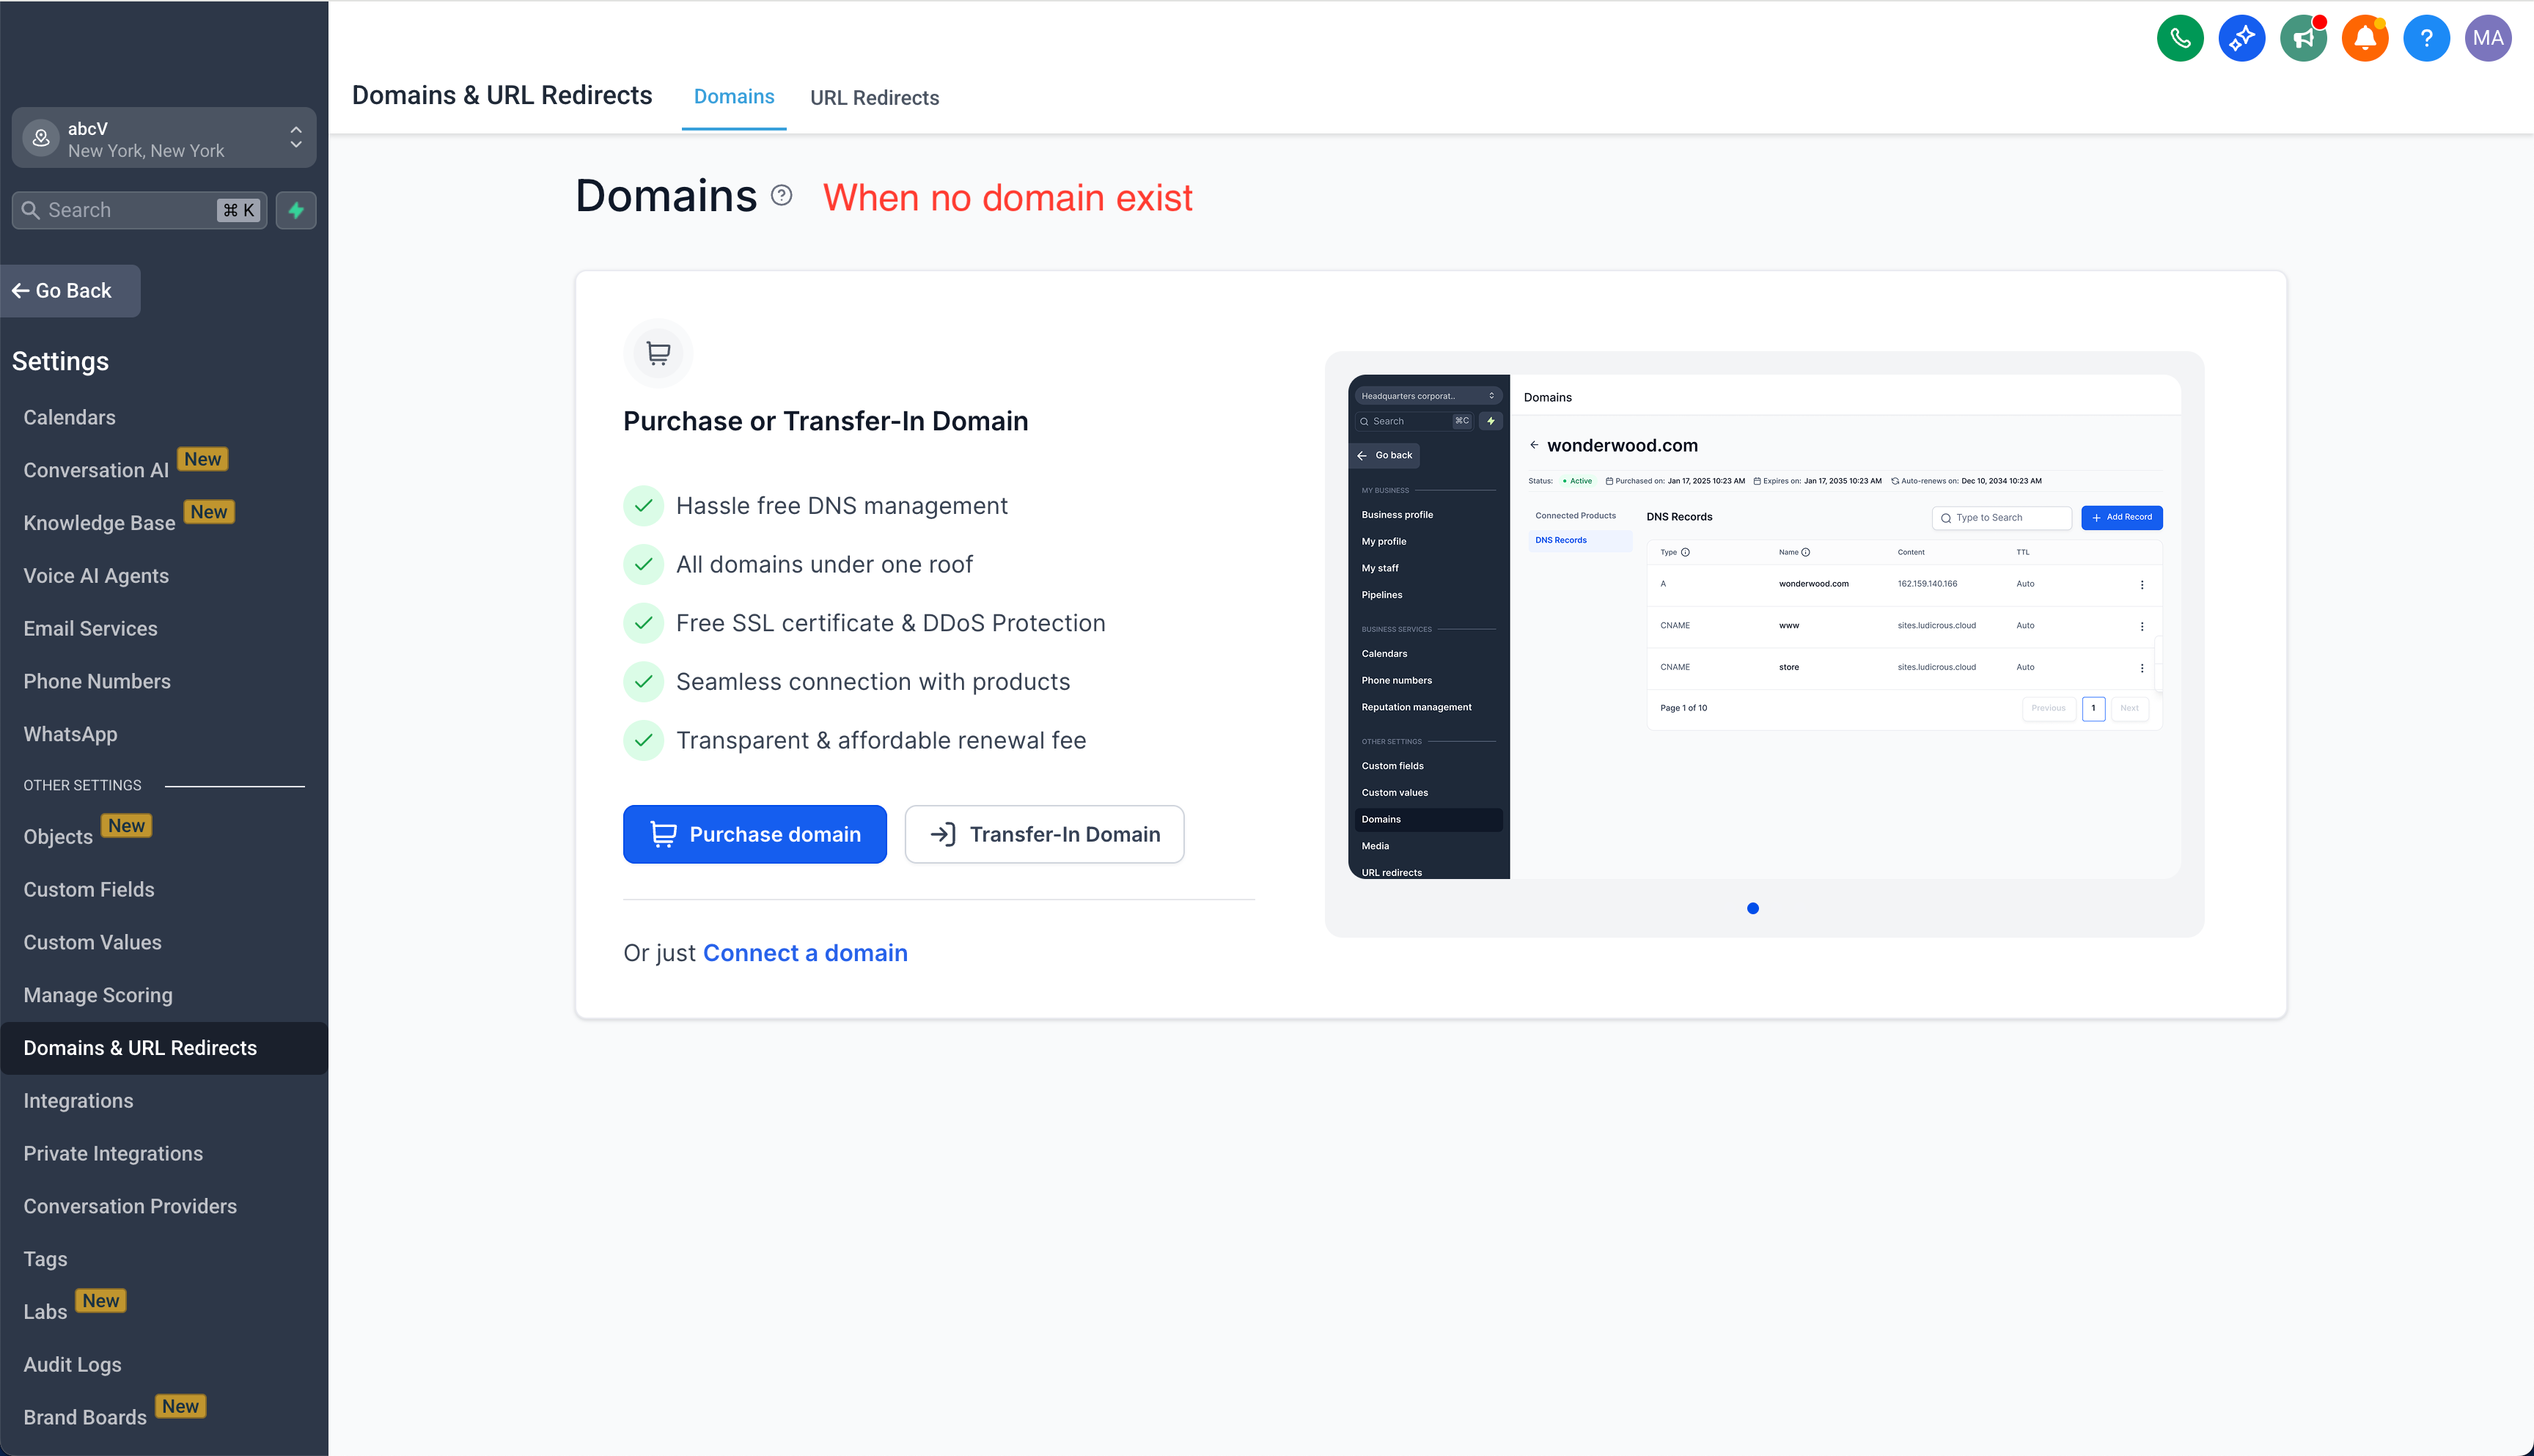The height and width of the screenshot is (1456, 2534).
Task: Open the MA user avatar menu
Action: [2487, 38]
